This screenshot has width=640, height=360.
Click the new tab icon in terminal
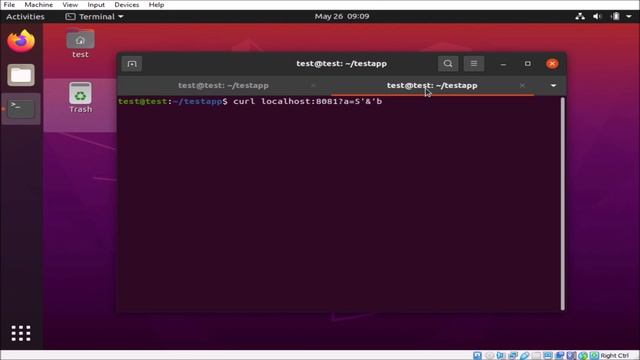pos(132,64)
